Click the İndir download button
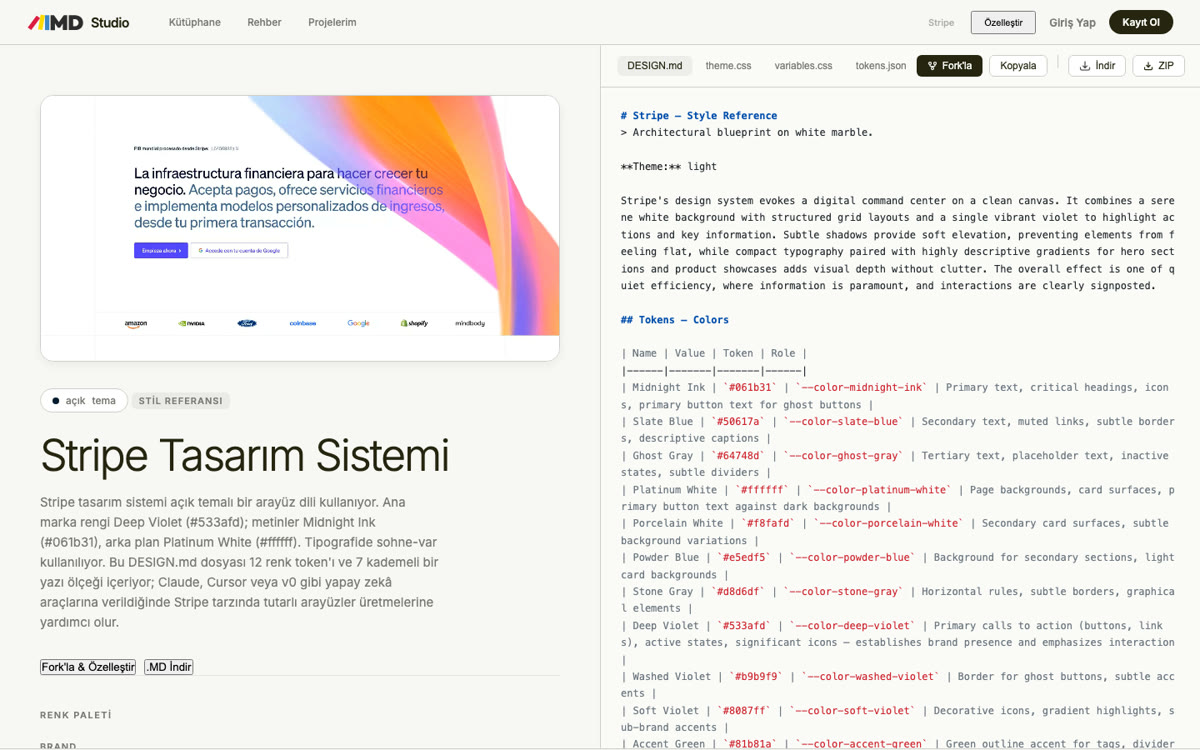 [1097, 66]
